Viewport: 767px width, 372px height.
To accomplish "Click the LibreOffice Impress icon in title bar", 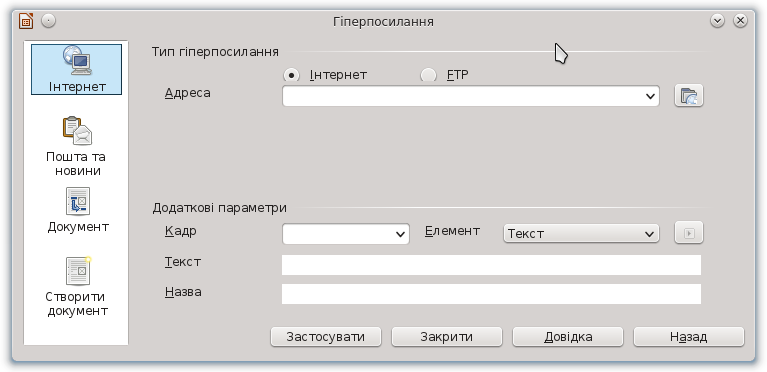I will coord(26,21).
